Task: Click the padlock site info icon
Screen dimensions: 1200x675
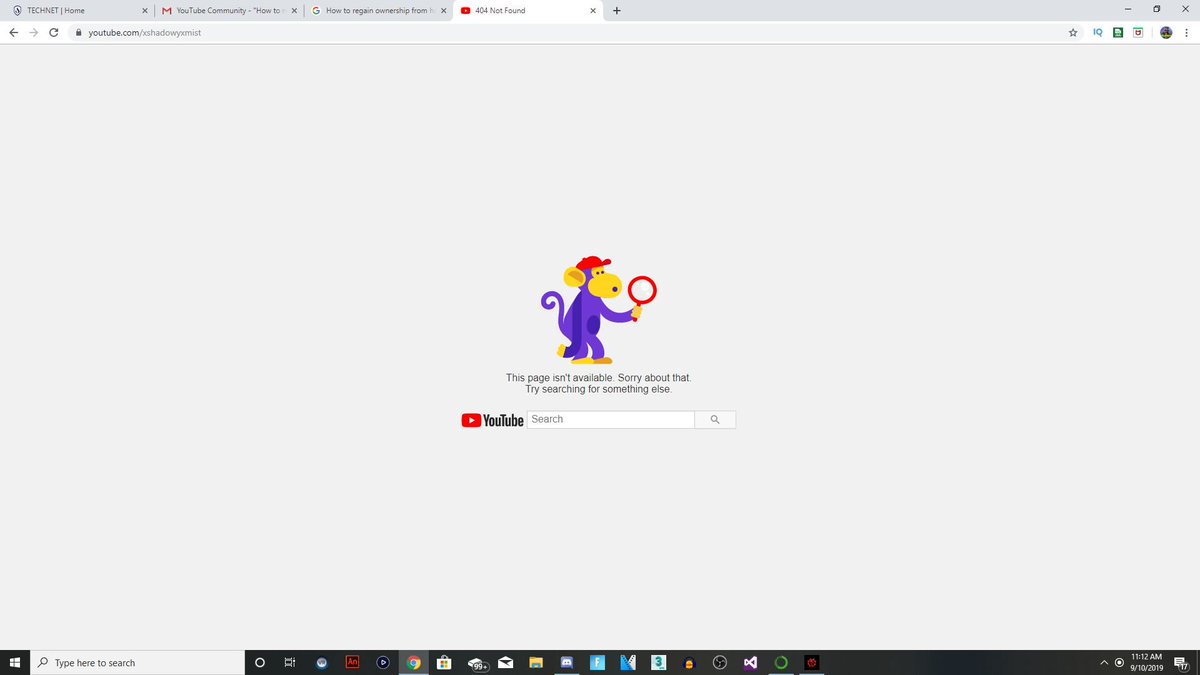Action: pos(78,32)
